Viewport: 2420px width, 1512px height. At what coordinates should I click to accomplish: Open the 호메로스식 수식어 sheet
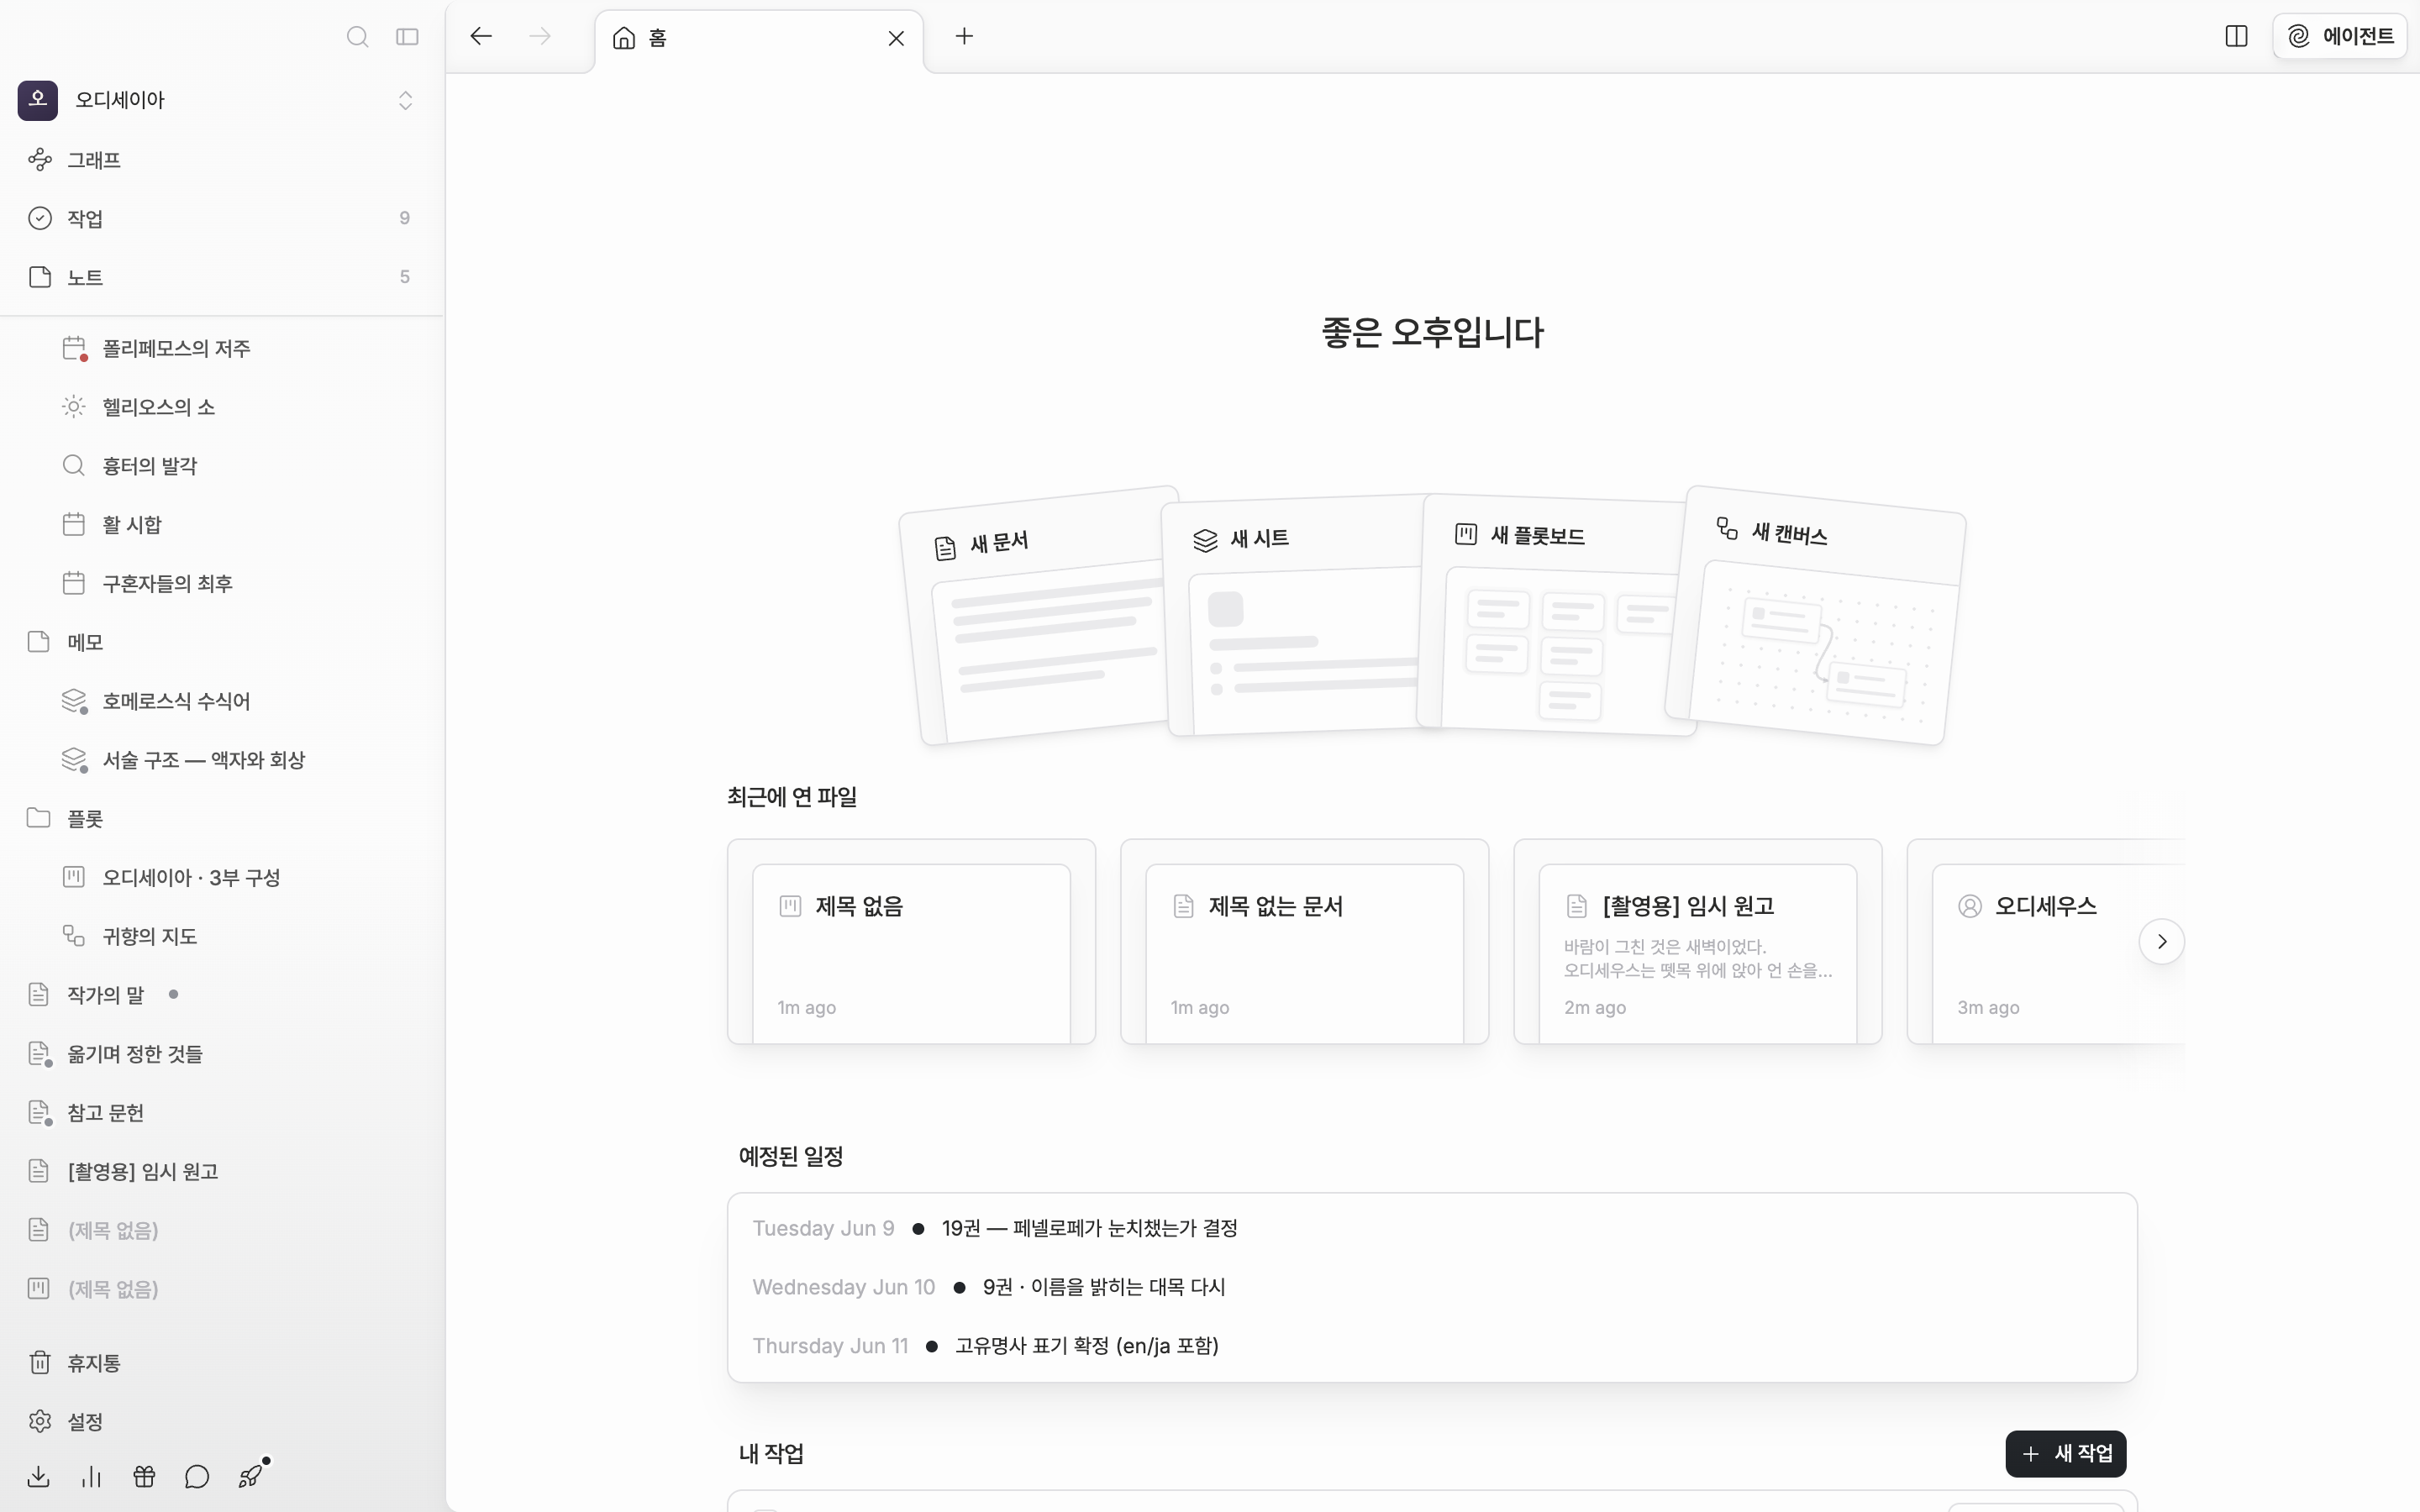(x=221, y=701)
